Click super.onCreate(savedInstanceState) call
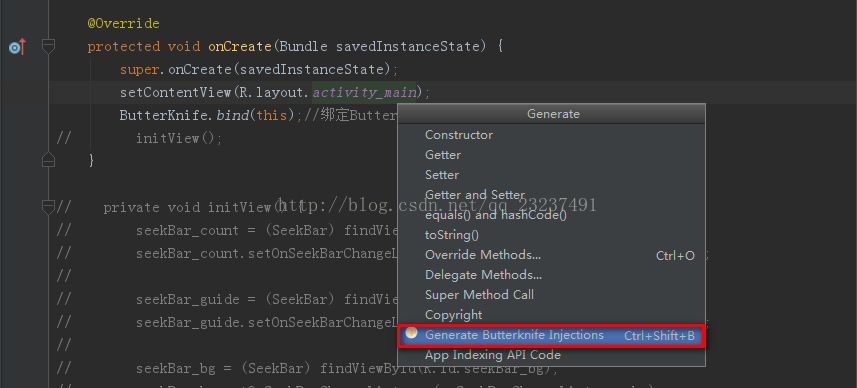 (260, 69)
